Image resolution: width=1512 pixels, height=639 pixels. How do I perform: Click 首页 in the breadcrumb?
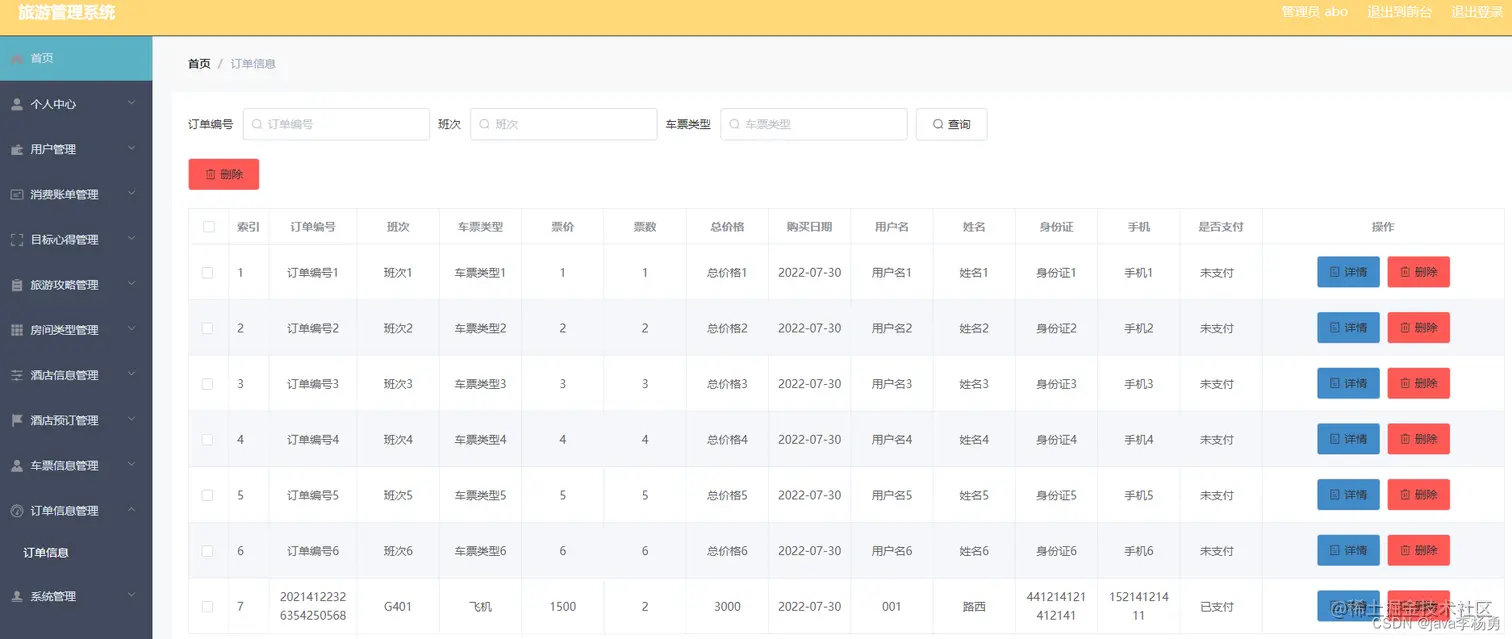point(199,64)
